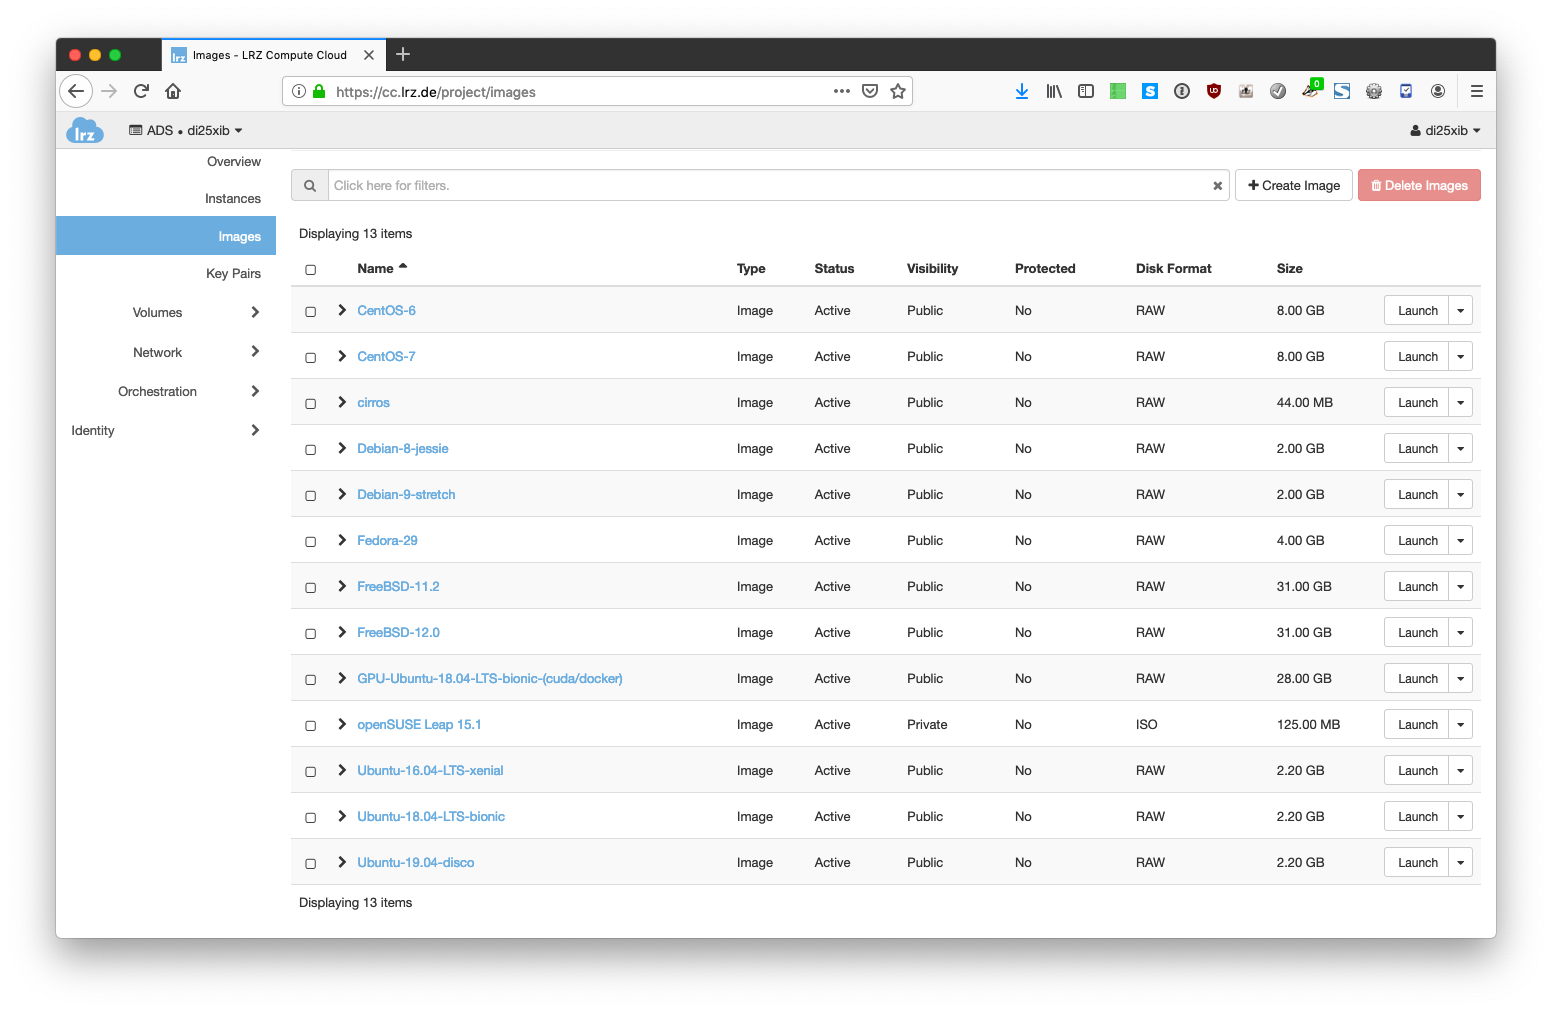Expand details chevron for Fedora-29 row
The image size is (1552, 1012).
point(342,540)
